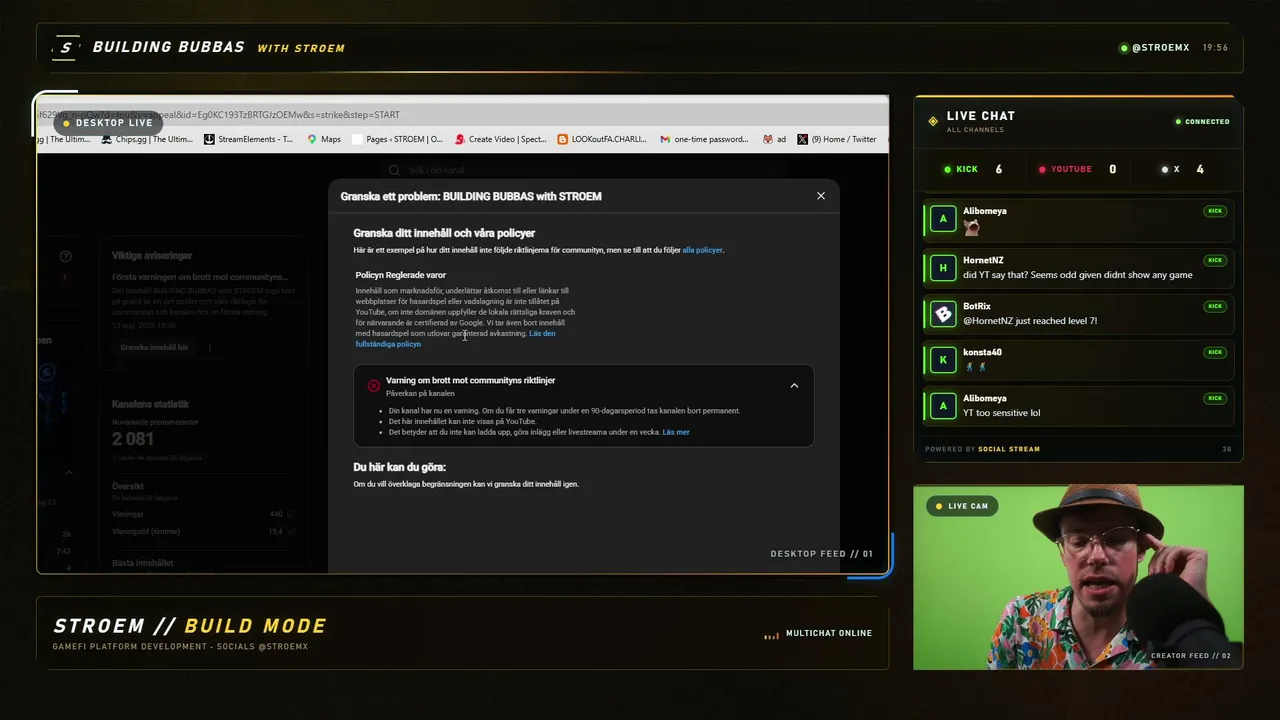Collapse the 'Varning om brott mot communityns riktlinjer' section
Screen dimensions: 1280x720
[x=794, y=385]
